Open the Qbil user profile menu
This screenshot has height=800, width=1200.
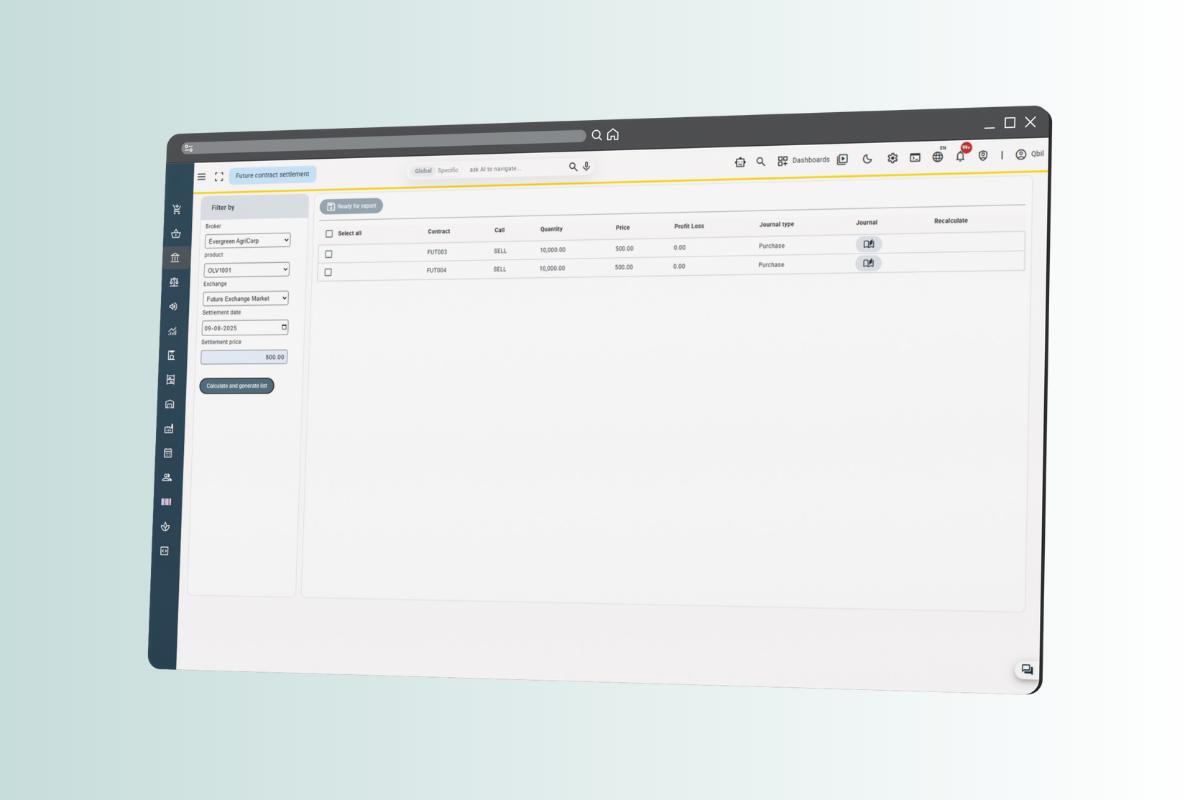point(1030,154)
